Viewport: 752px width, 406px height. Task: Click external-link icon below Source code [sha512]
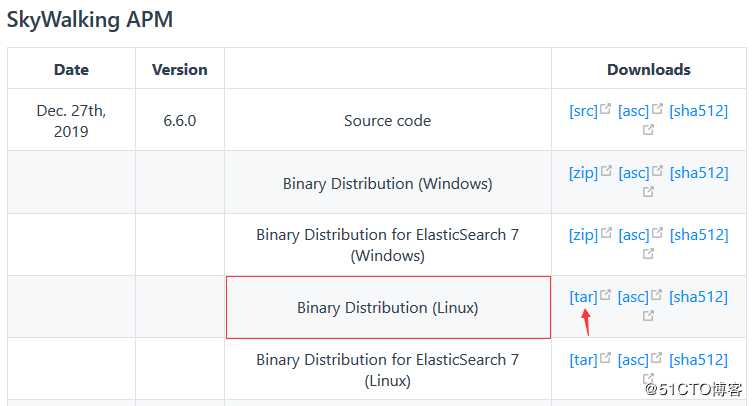[648, 129]
